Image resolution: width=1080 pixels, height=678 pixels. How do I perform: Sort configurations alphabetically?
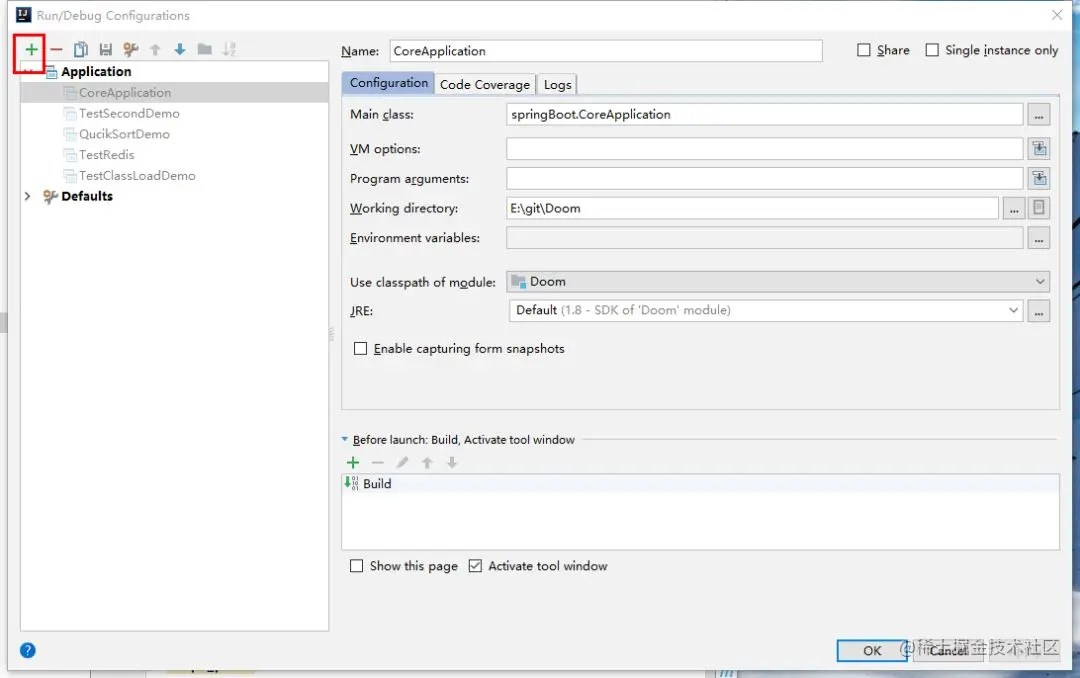coord(229,49)
